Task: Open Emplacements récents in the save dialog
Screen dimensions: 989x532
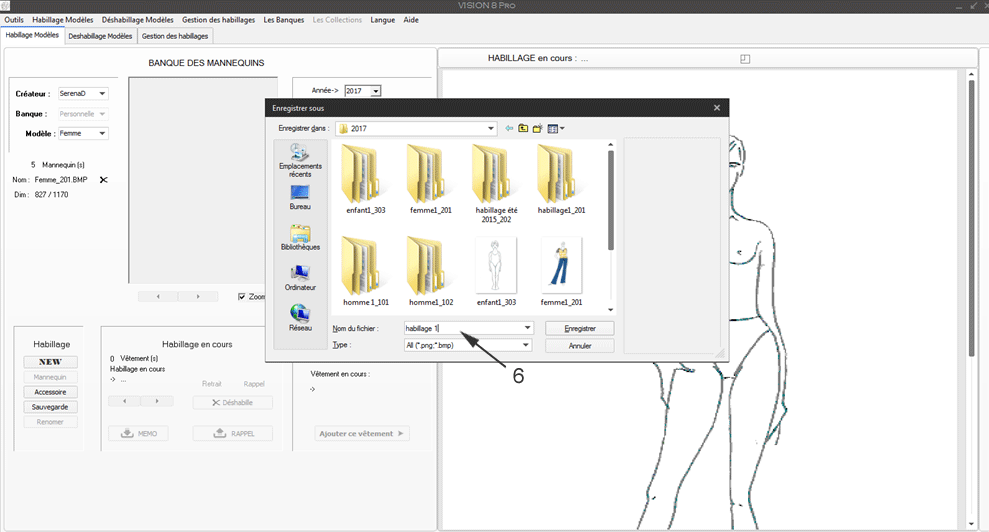Action: [x=300, y=159]
